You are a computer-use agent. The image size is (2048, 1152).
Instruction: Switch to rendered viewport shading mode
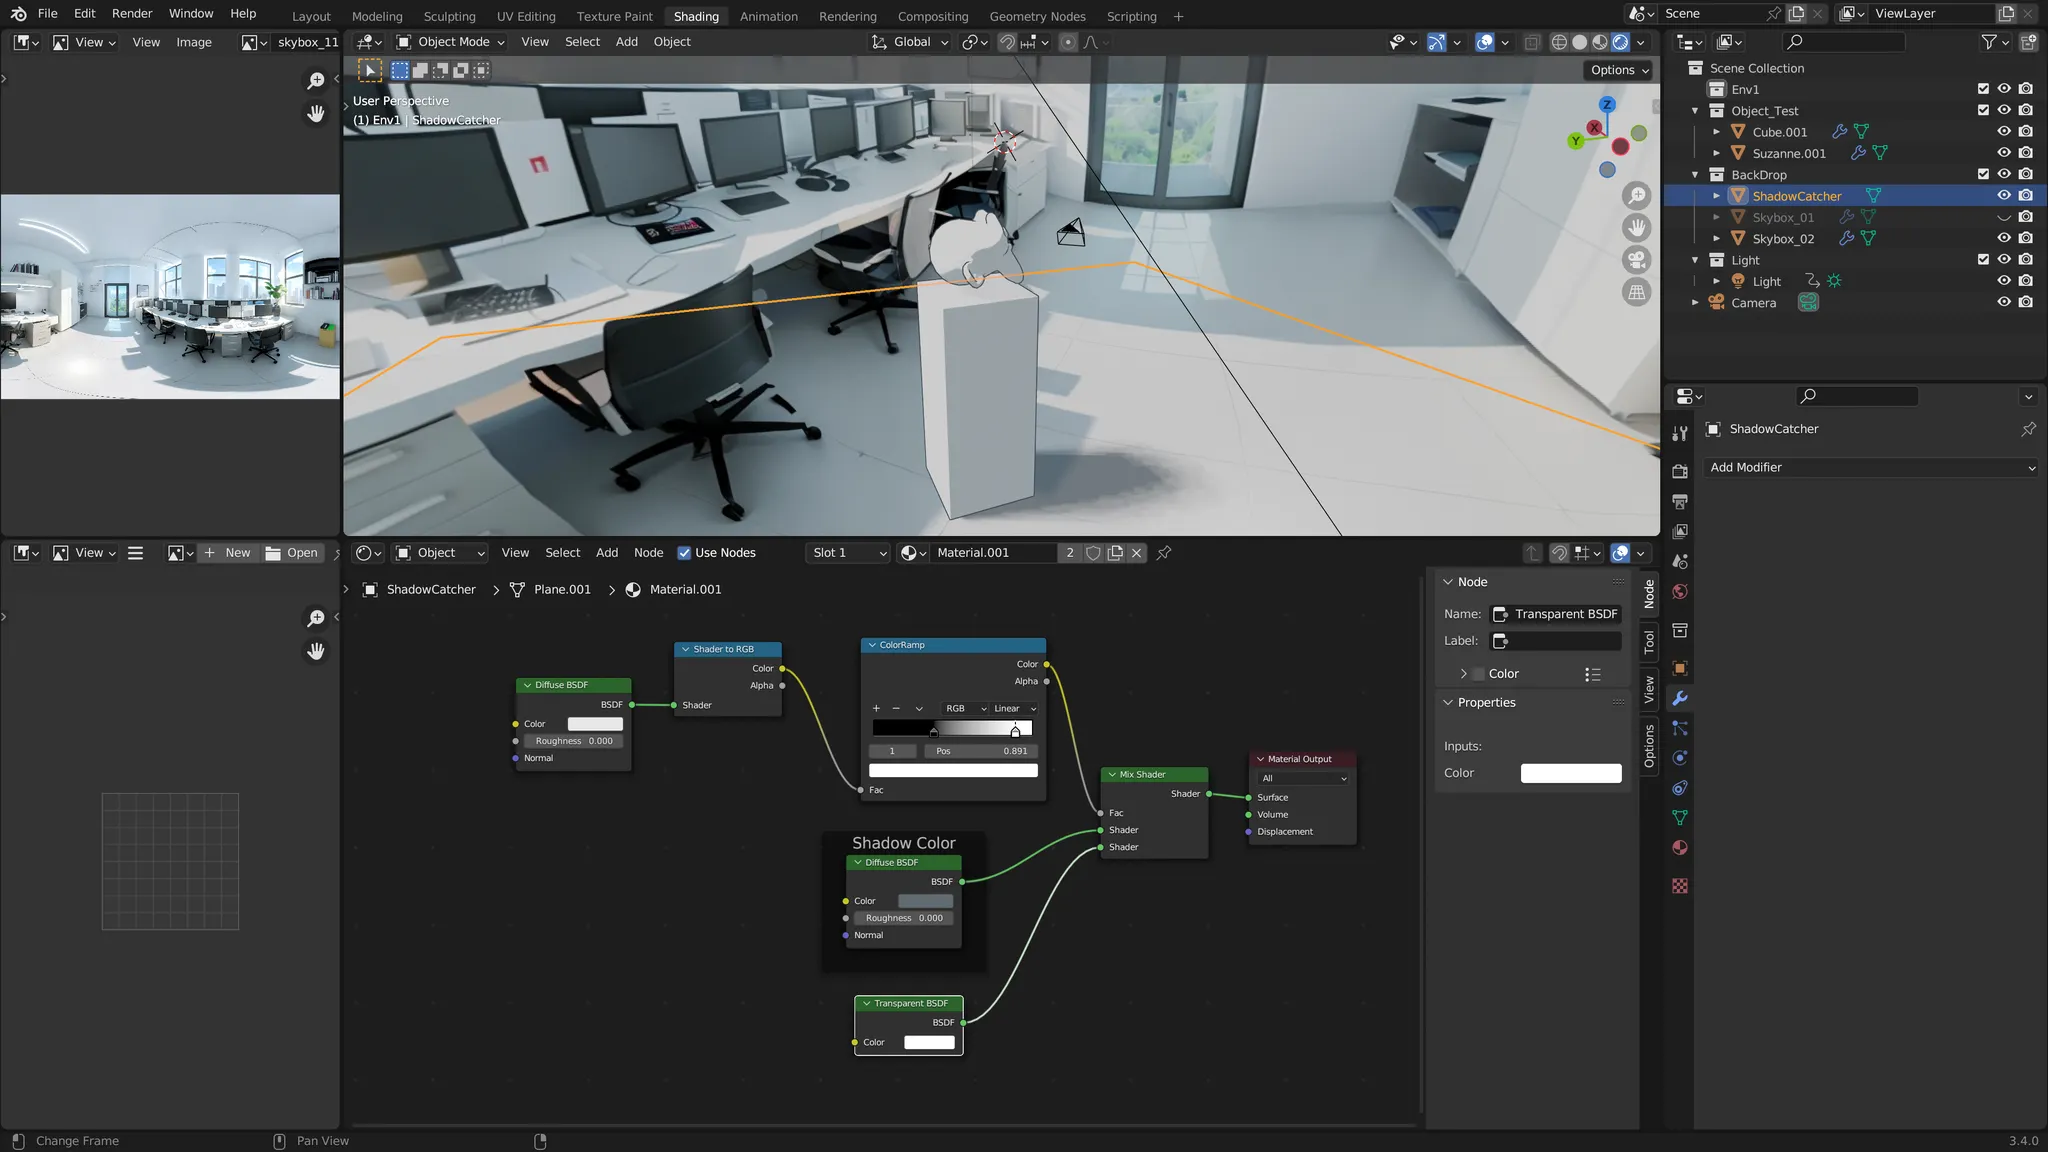(1620, 42)
